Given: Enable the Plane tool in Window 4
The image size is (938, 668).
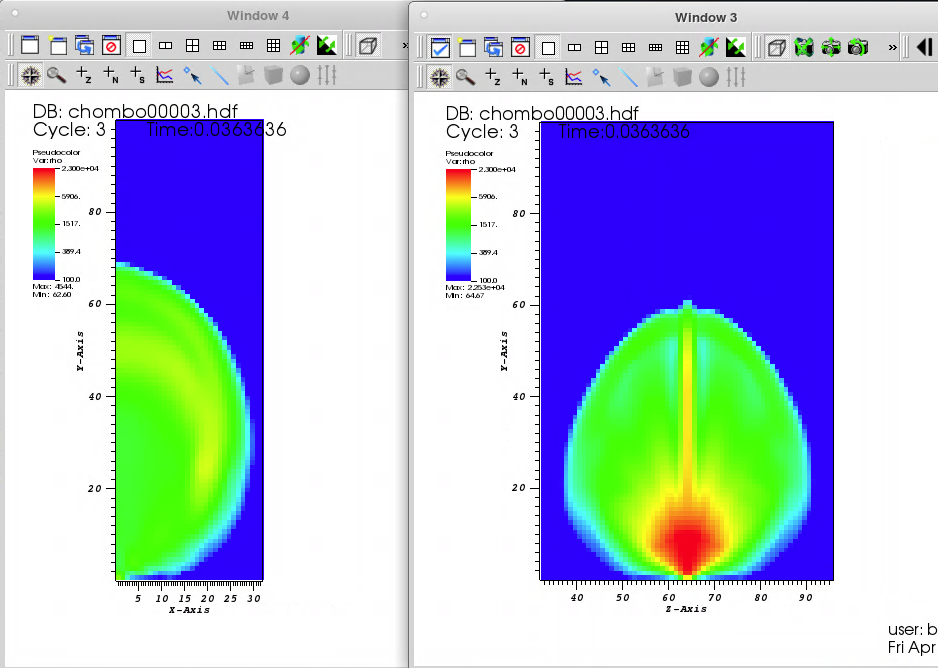Looking at the screenshot, I should (246, 75).
